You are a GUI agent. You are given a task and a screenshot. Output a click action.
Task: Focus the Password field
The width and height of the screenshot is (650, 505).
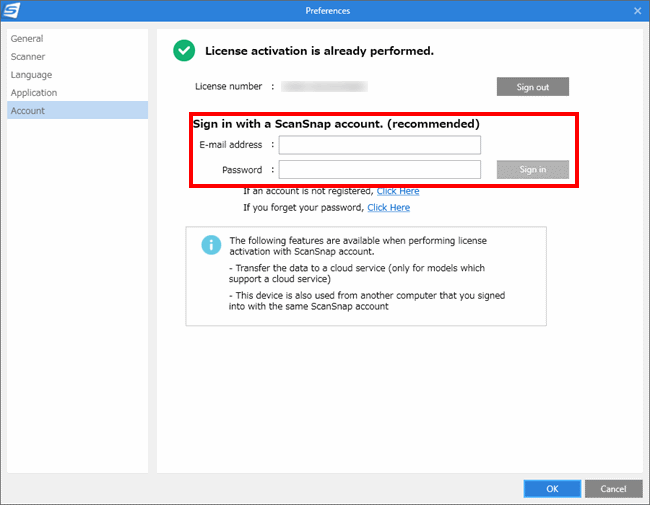(x=379, y=170)
